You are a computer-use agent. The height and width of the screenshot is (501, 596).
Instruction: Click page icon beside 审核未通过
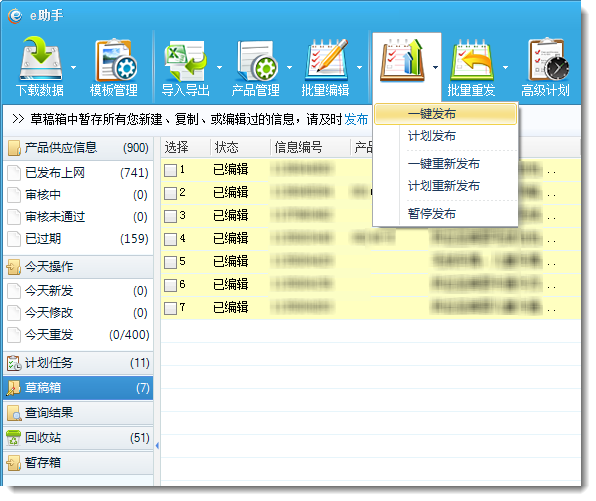click(x=14, y=217)
